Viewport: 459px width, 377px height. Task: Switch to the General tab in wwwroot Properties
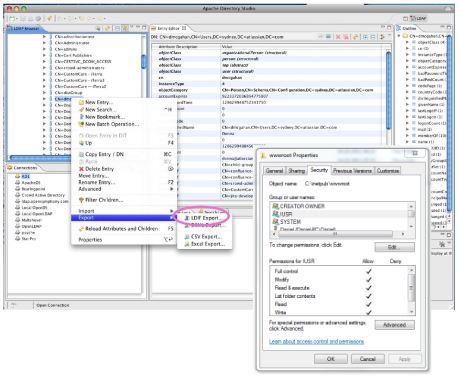coord(274,171)
